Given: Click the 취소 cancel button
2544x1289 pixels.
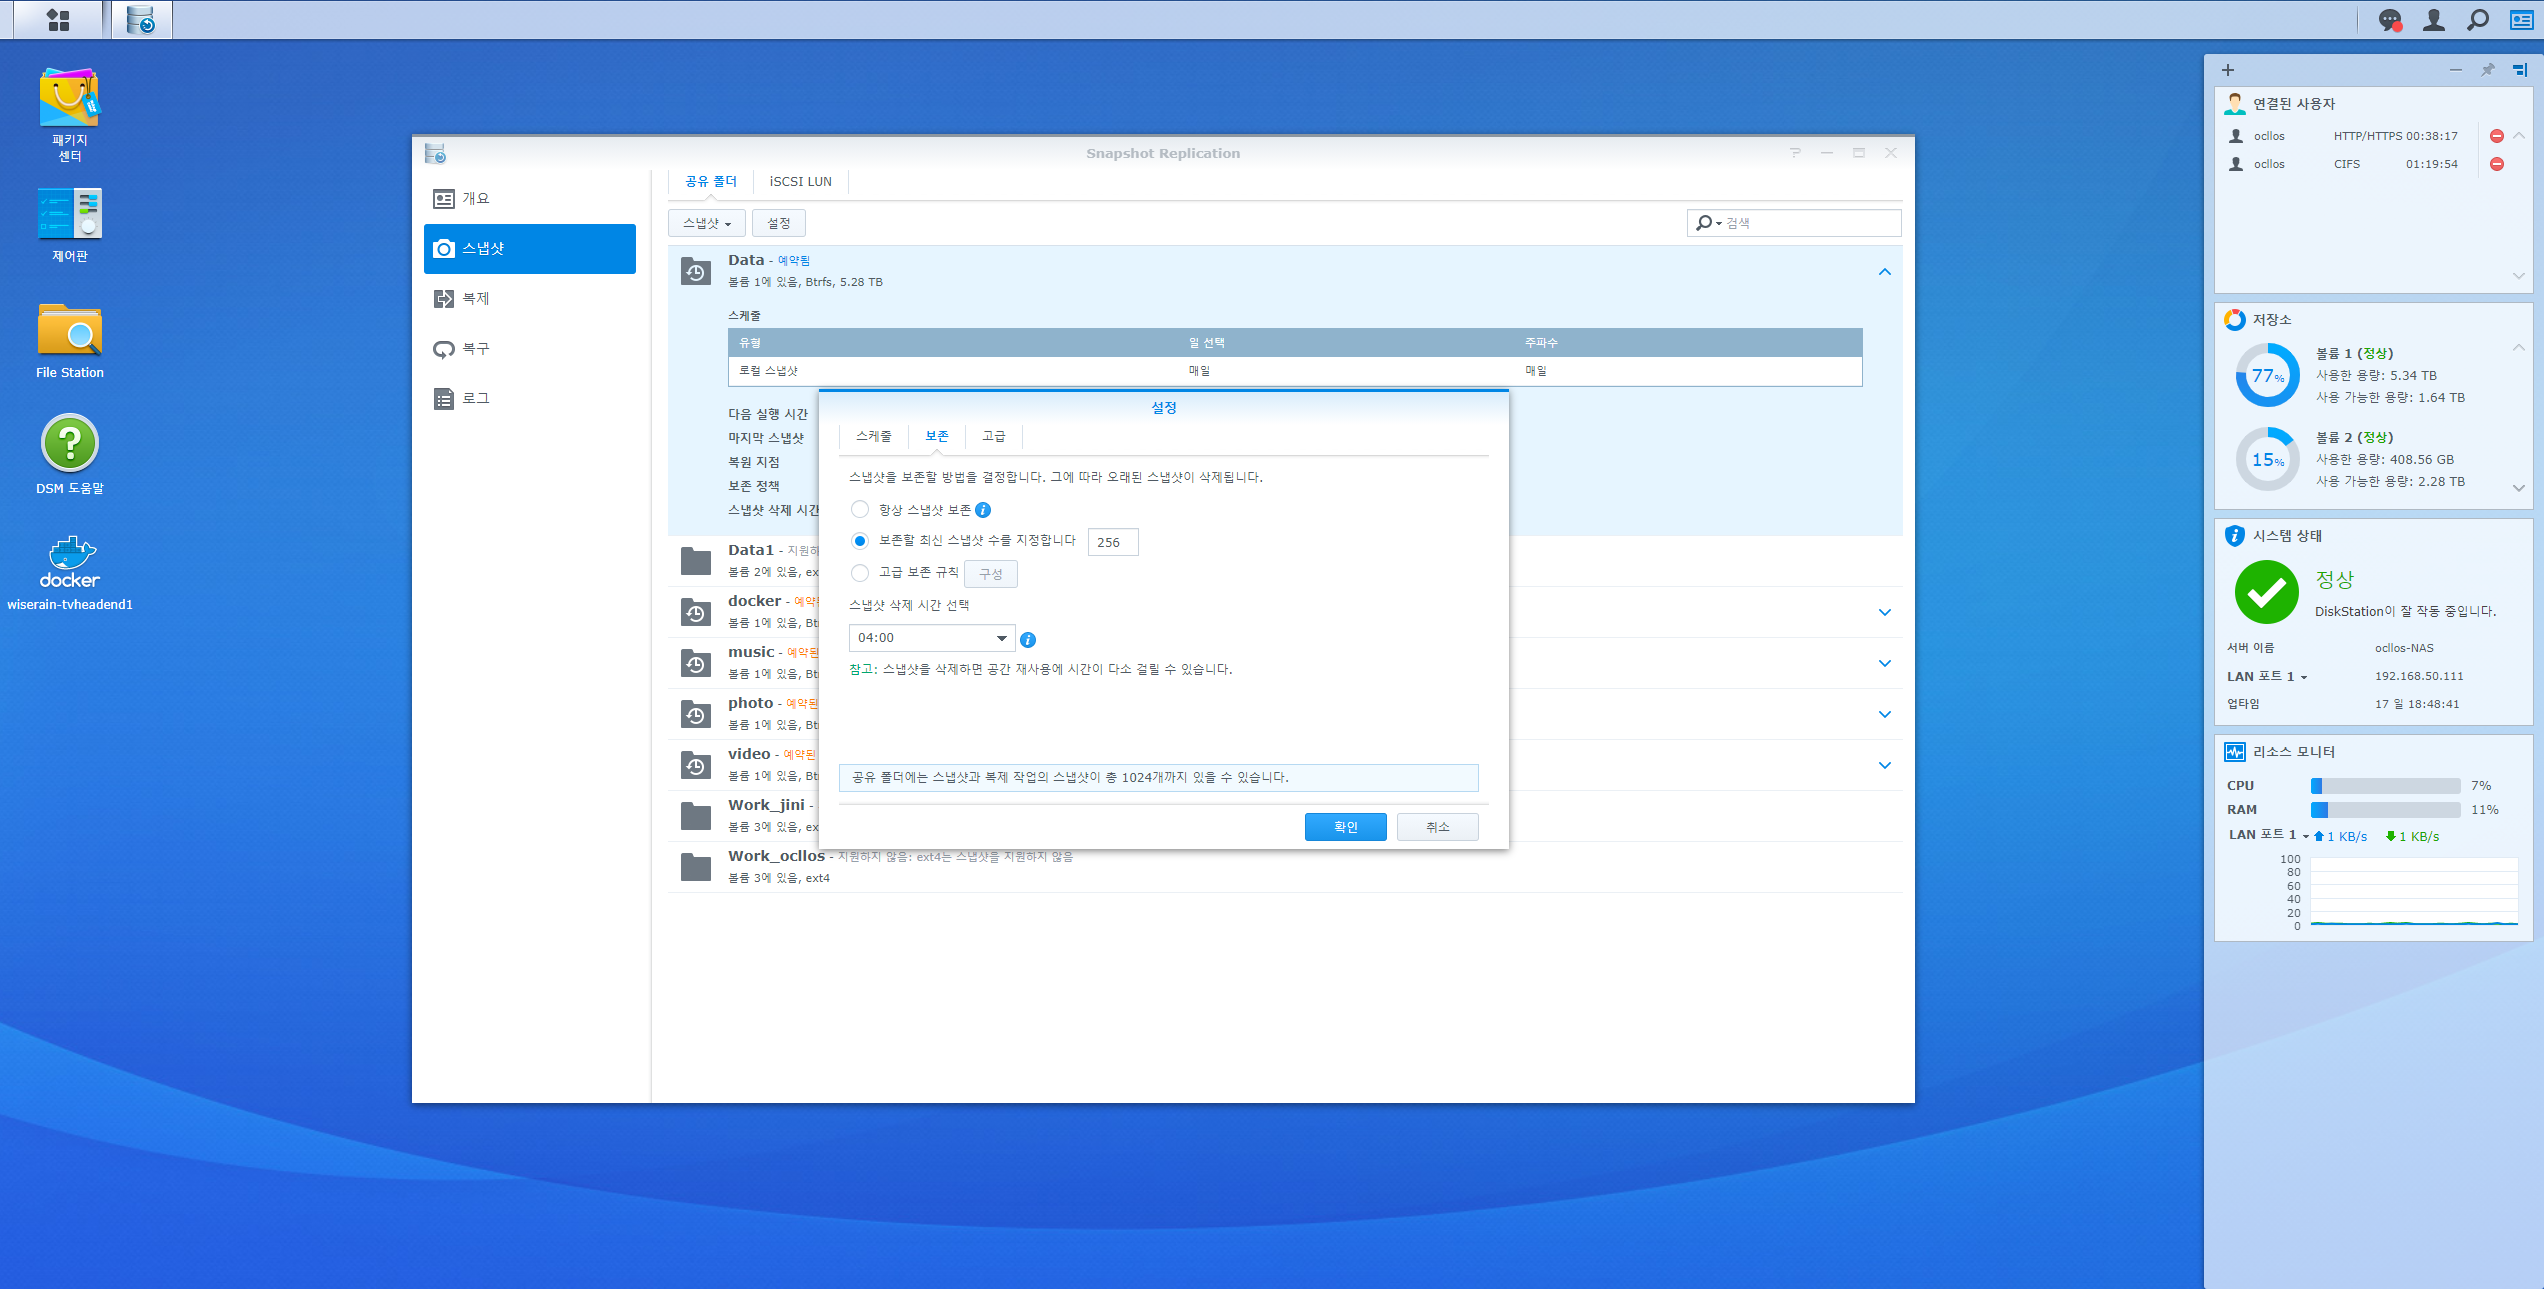Looking at the screenshot, I should click(x=1437, y=827).
